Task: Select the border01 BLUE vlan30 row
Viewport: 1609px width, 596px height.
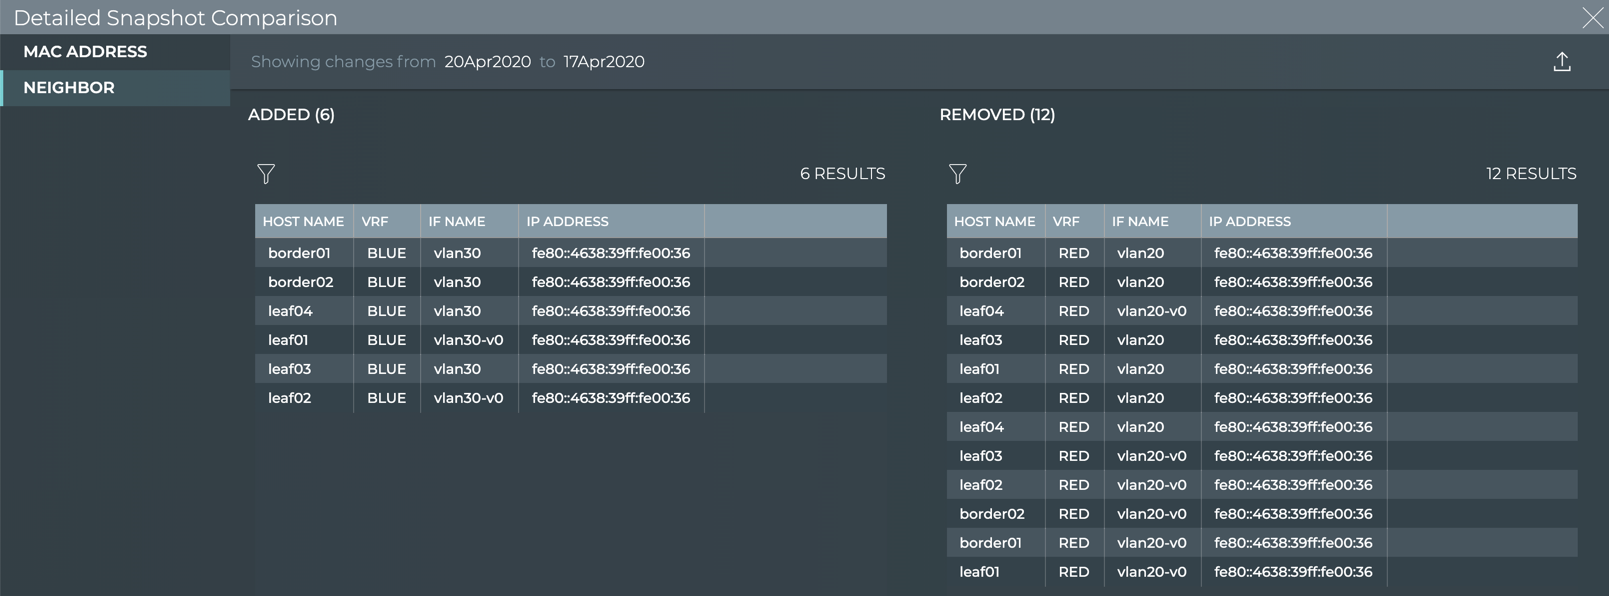Action: pos(570,253)
